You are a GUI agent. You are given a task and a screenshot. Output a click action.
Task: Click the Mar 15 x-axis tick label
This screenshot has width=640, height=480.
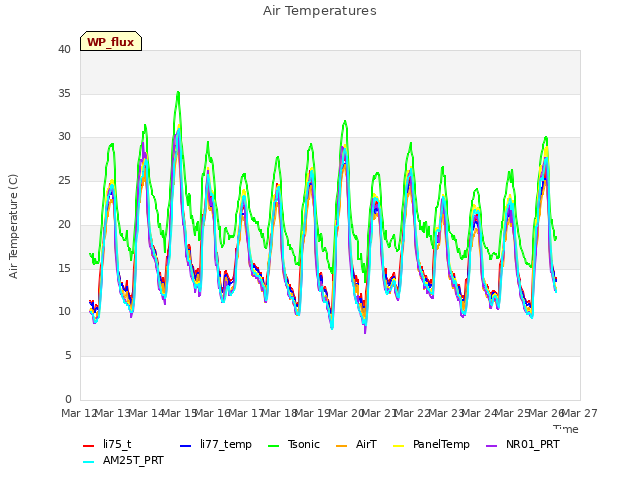point(180,413)
